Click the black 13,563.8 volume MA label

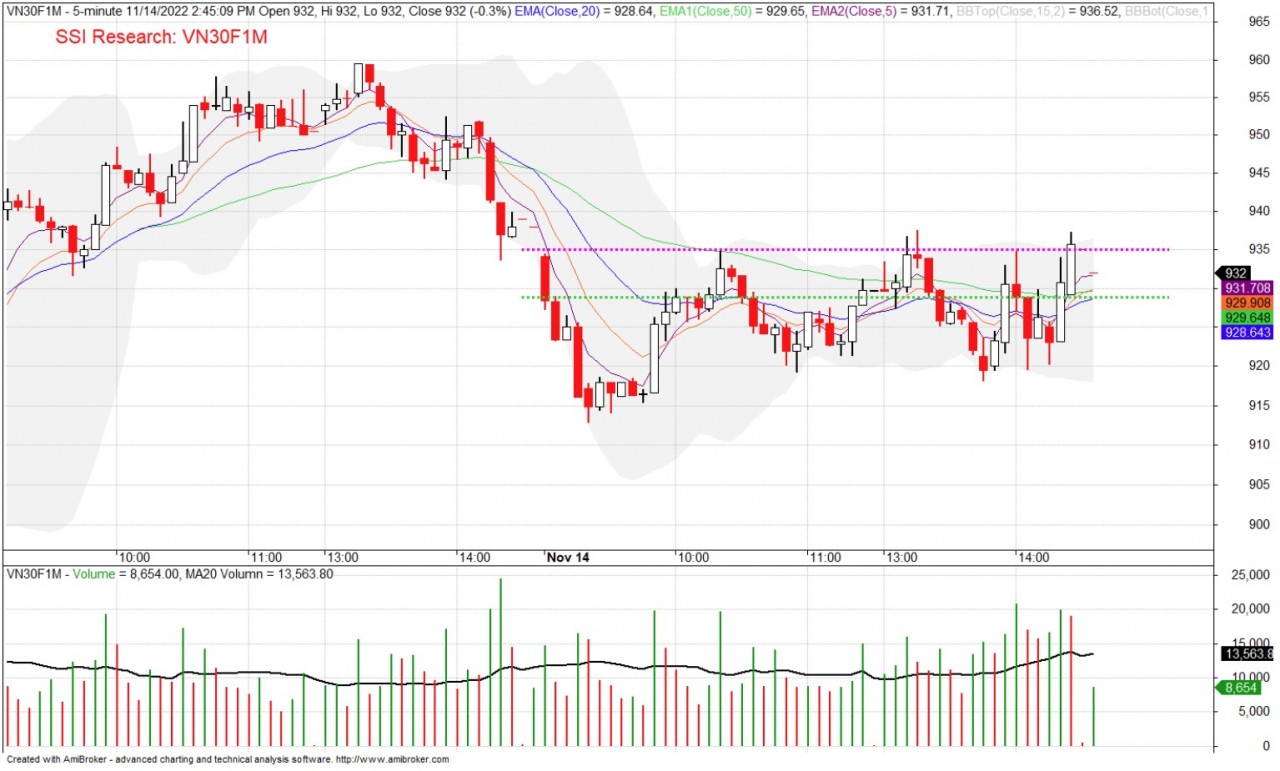pos(1248,654)
